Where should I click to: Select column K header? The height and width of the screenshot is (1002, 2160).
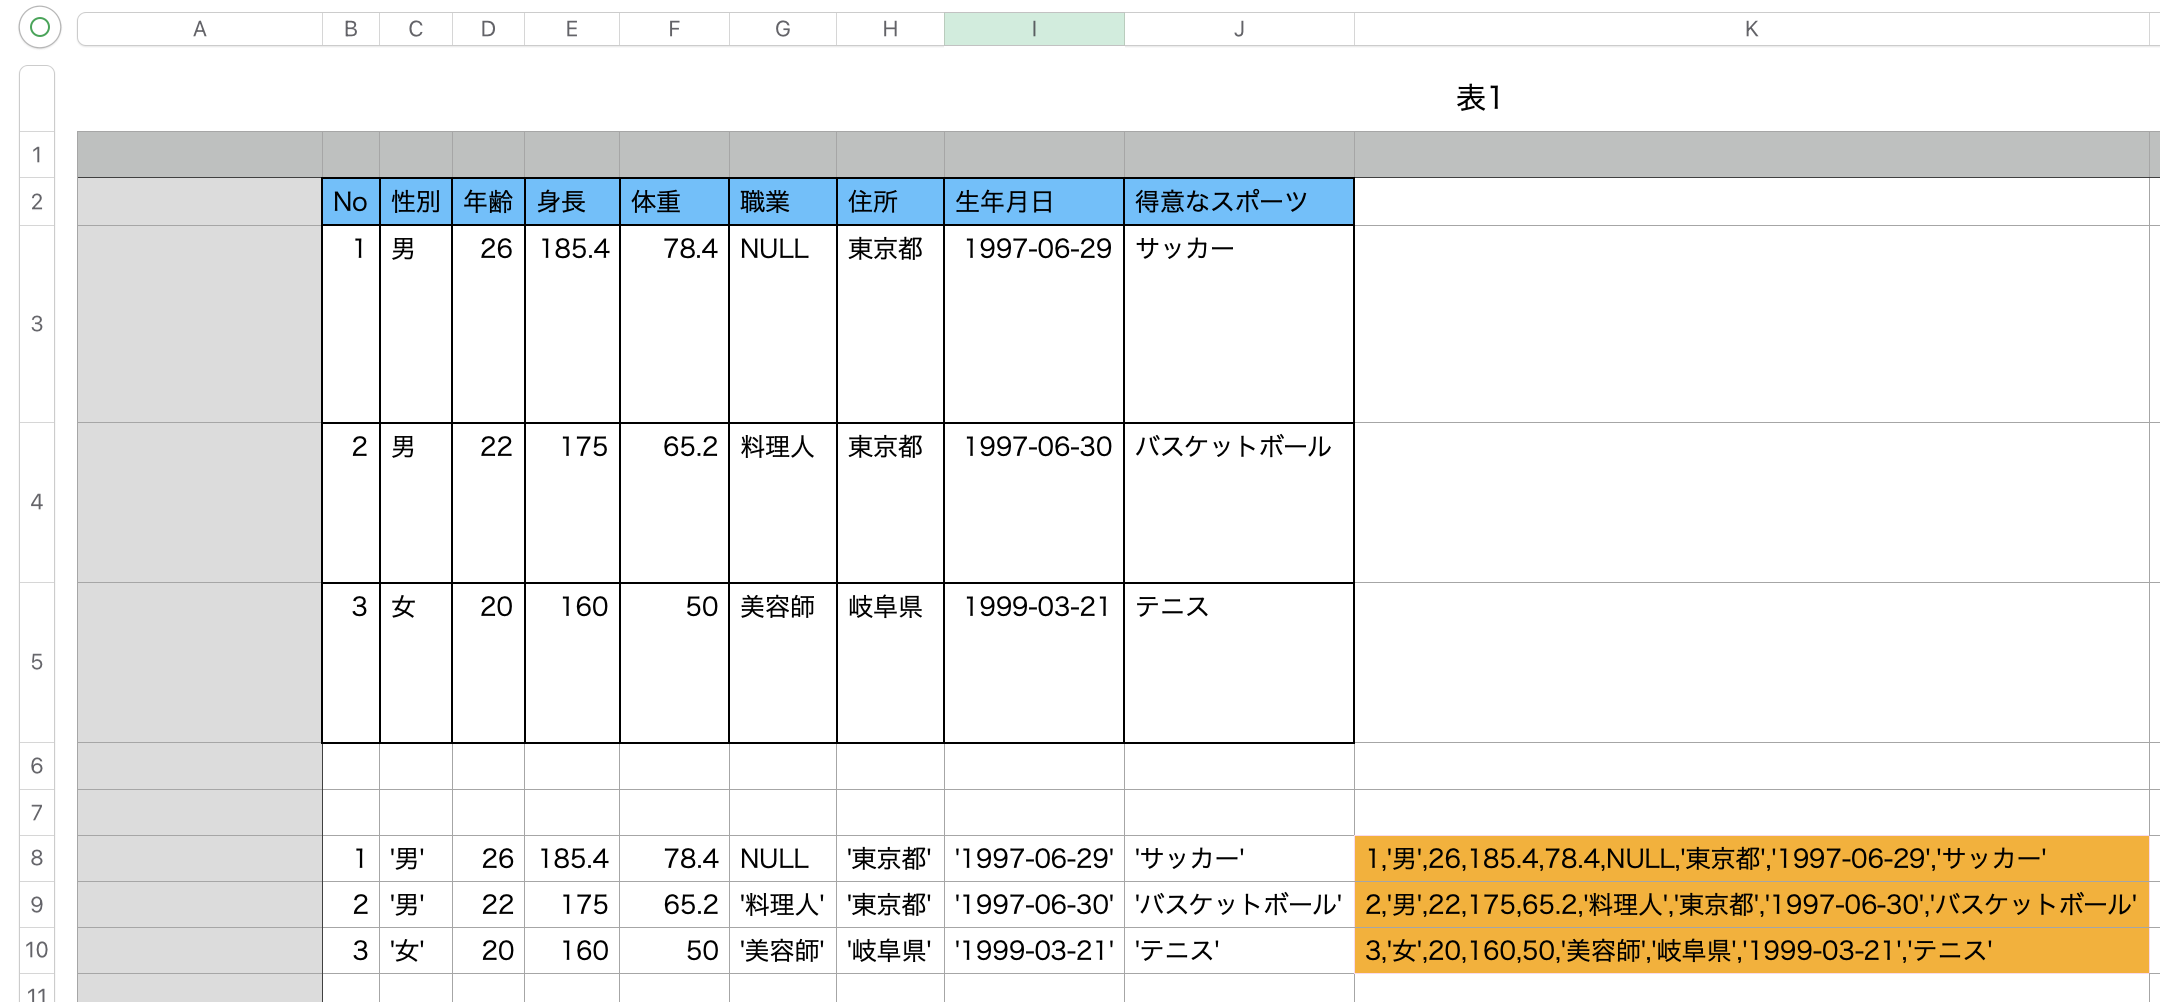point(1750,29)
